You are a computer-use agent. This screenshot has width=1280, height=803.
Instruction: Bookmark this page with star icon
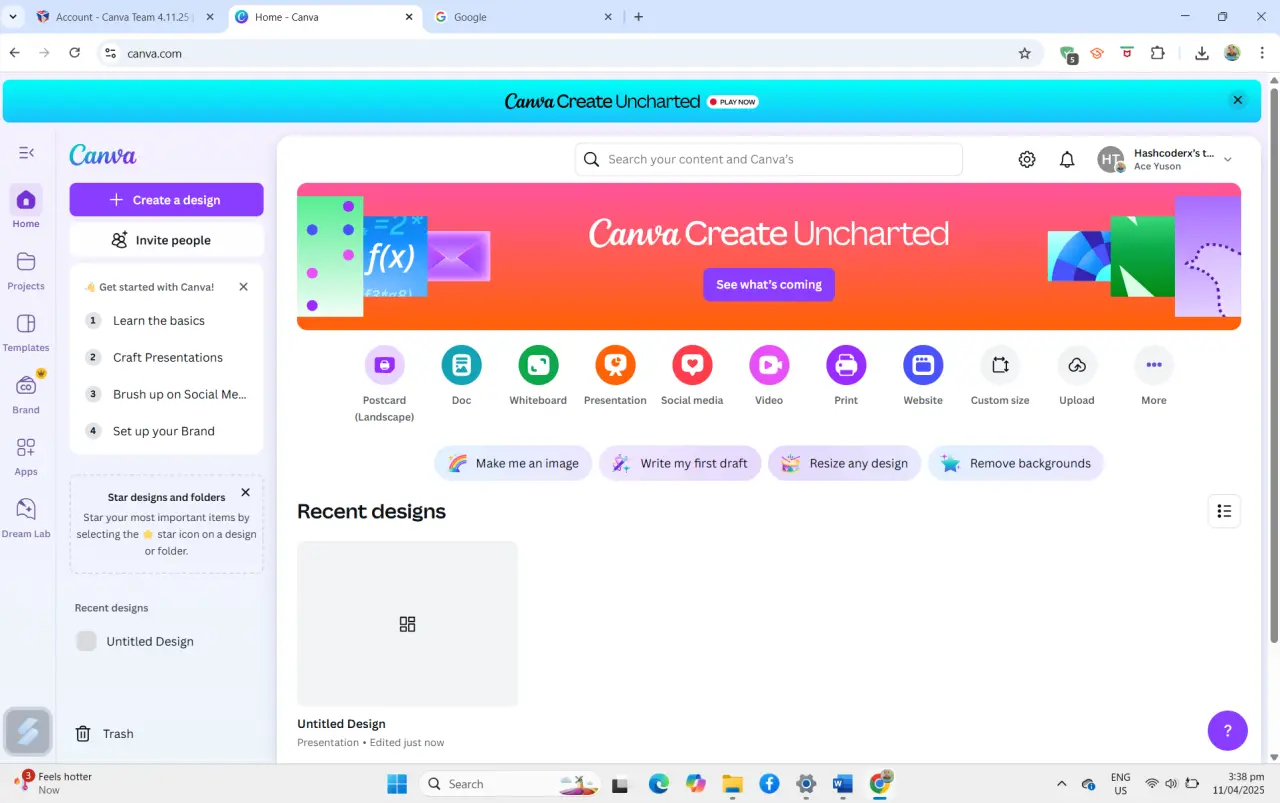(x=1025, y=53)
